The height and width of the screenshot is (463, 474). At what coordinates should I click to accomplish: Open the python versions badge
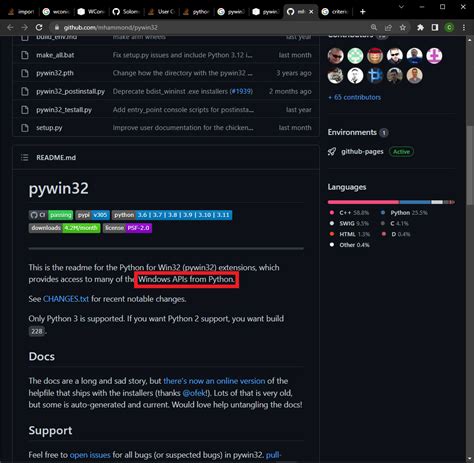tap(172, 215)
